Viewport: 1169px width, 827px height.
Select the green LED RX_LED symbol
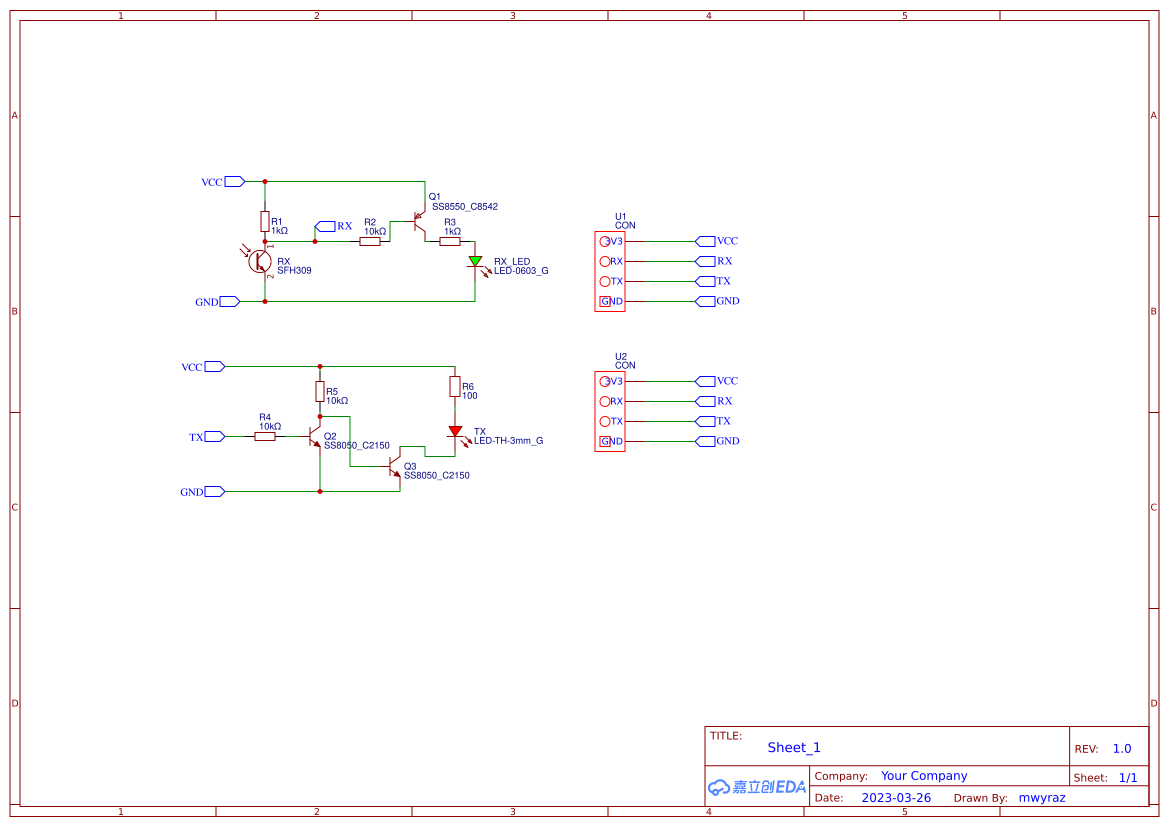pyautogui.click(x=475, y=262)
